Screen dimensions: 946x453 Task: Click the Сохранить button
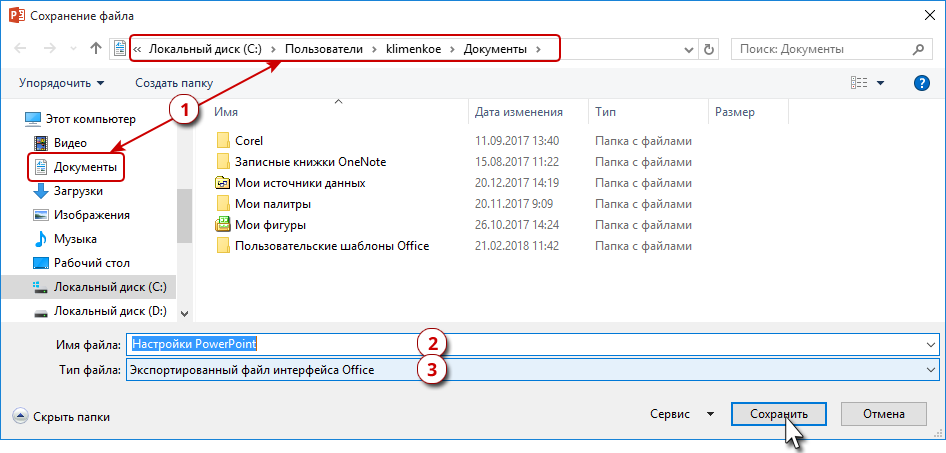tap(778, 414)
